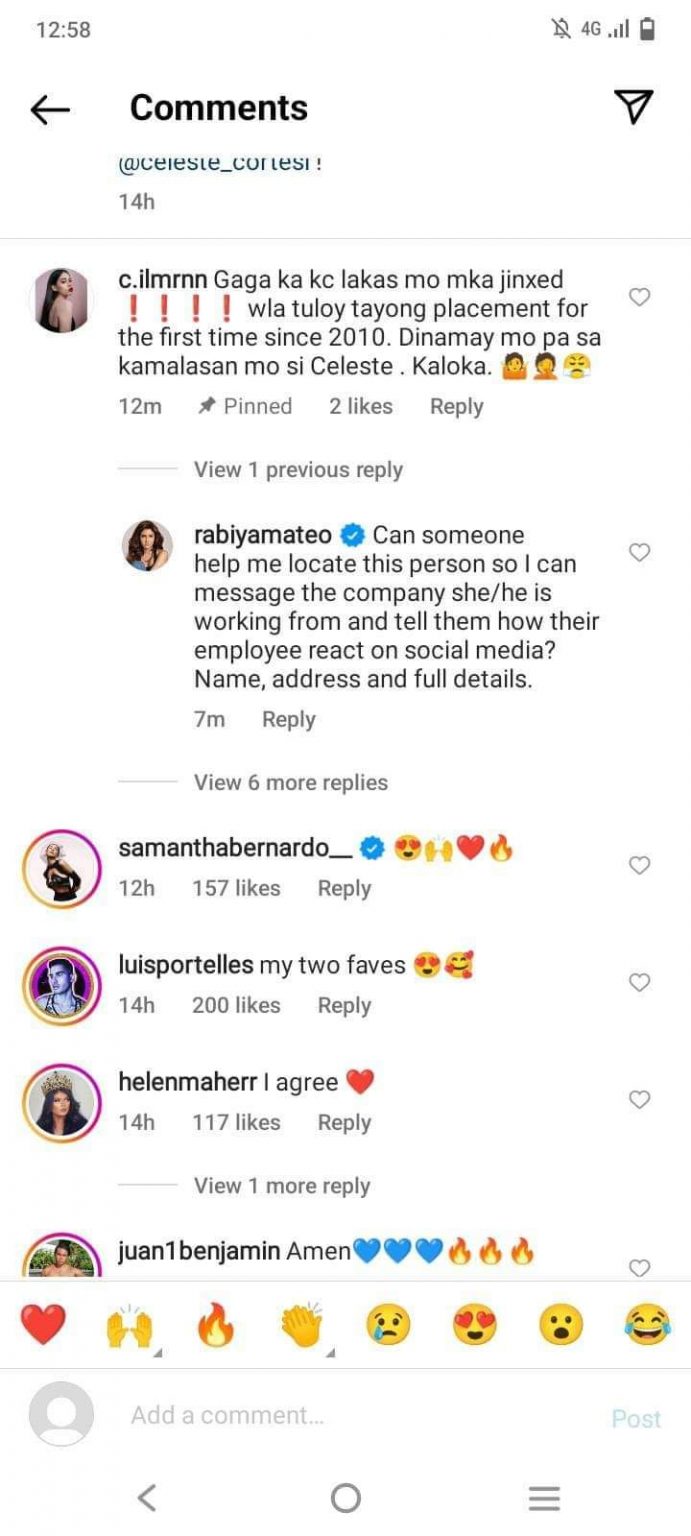
Task: Tap the back arrow to exit Comments
Action: coord(49,110)
